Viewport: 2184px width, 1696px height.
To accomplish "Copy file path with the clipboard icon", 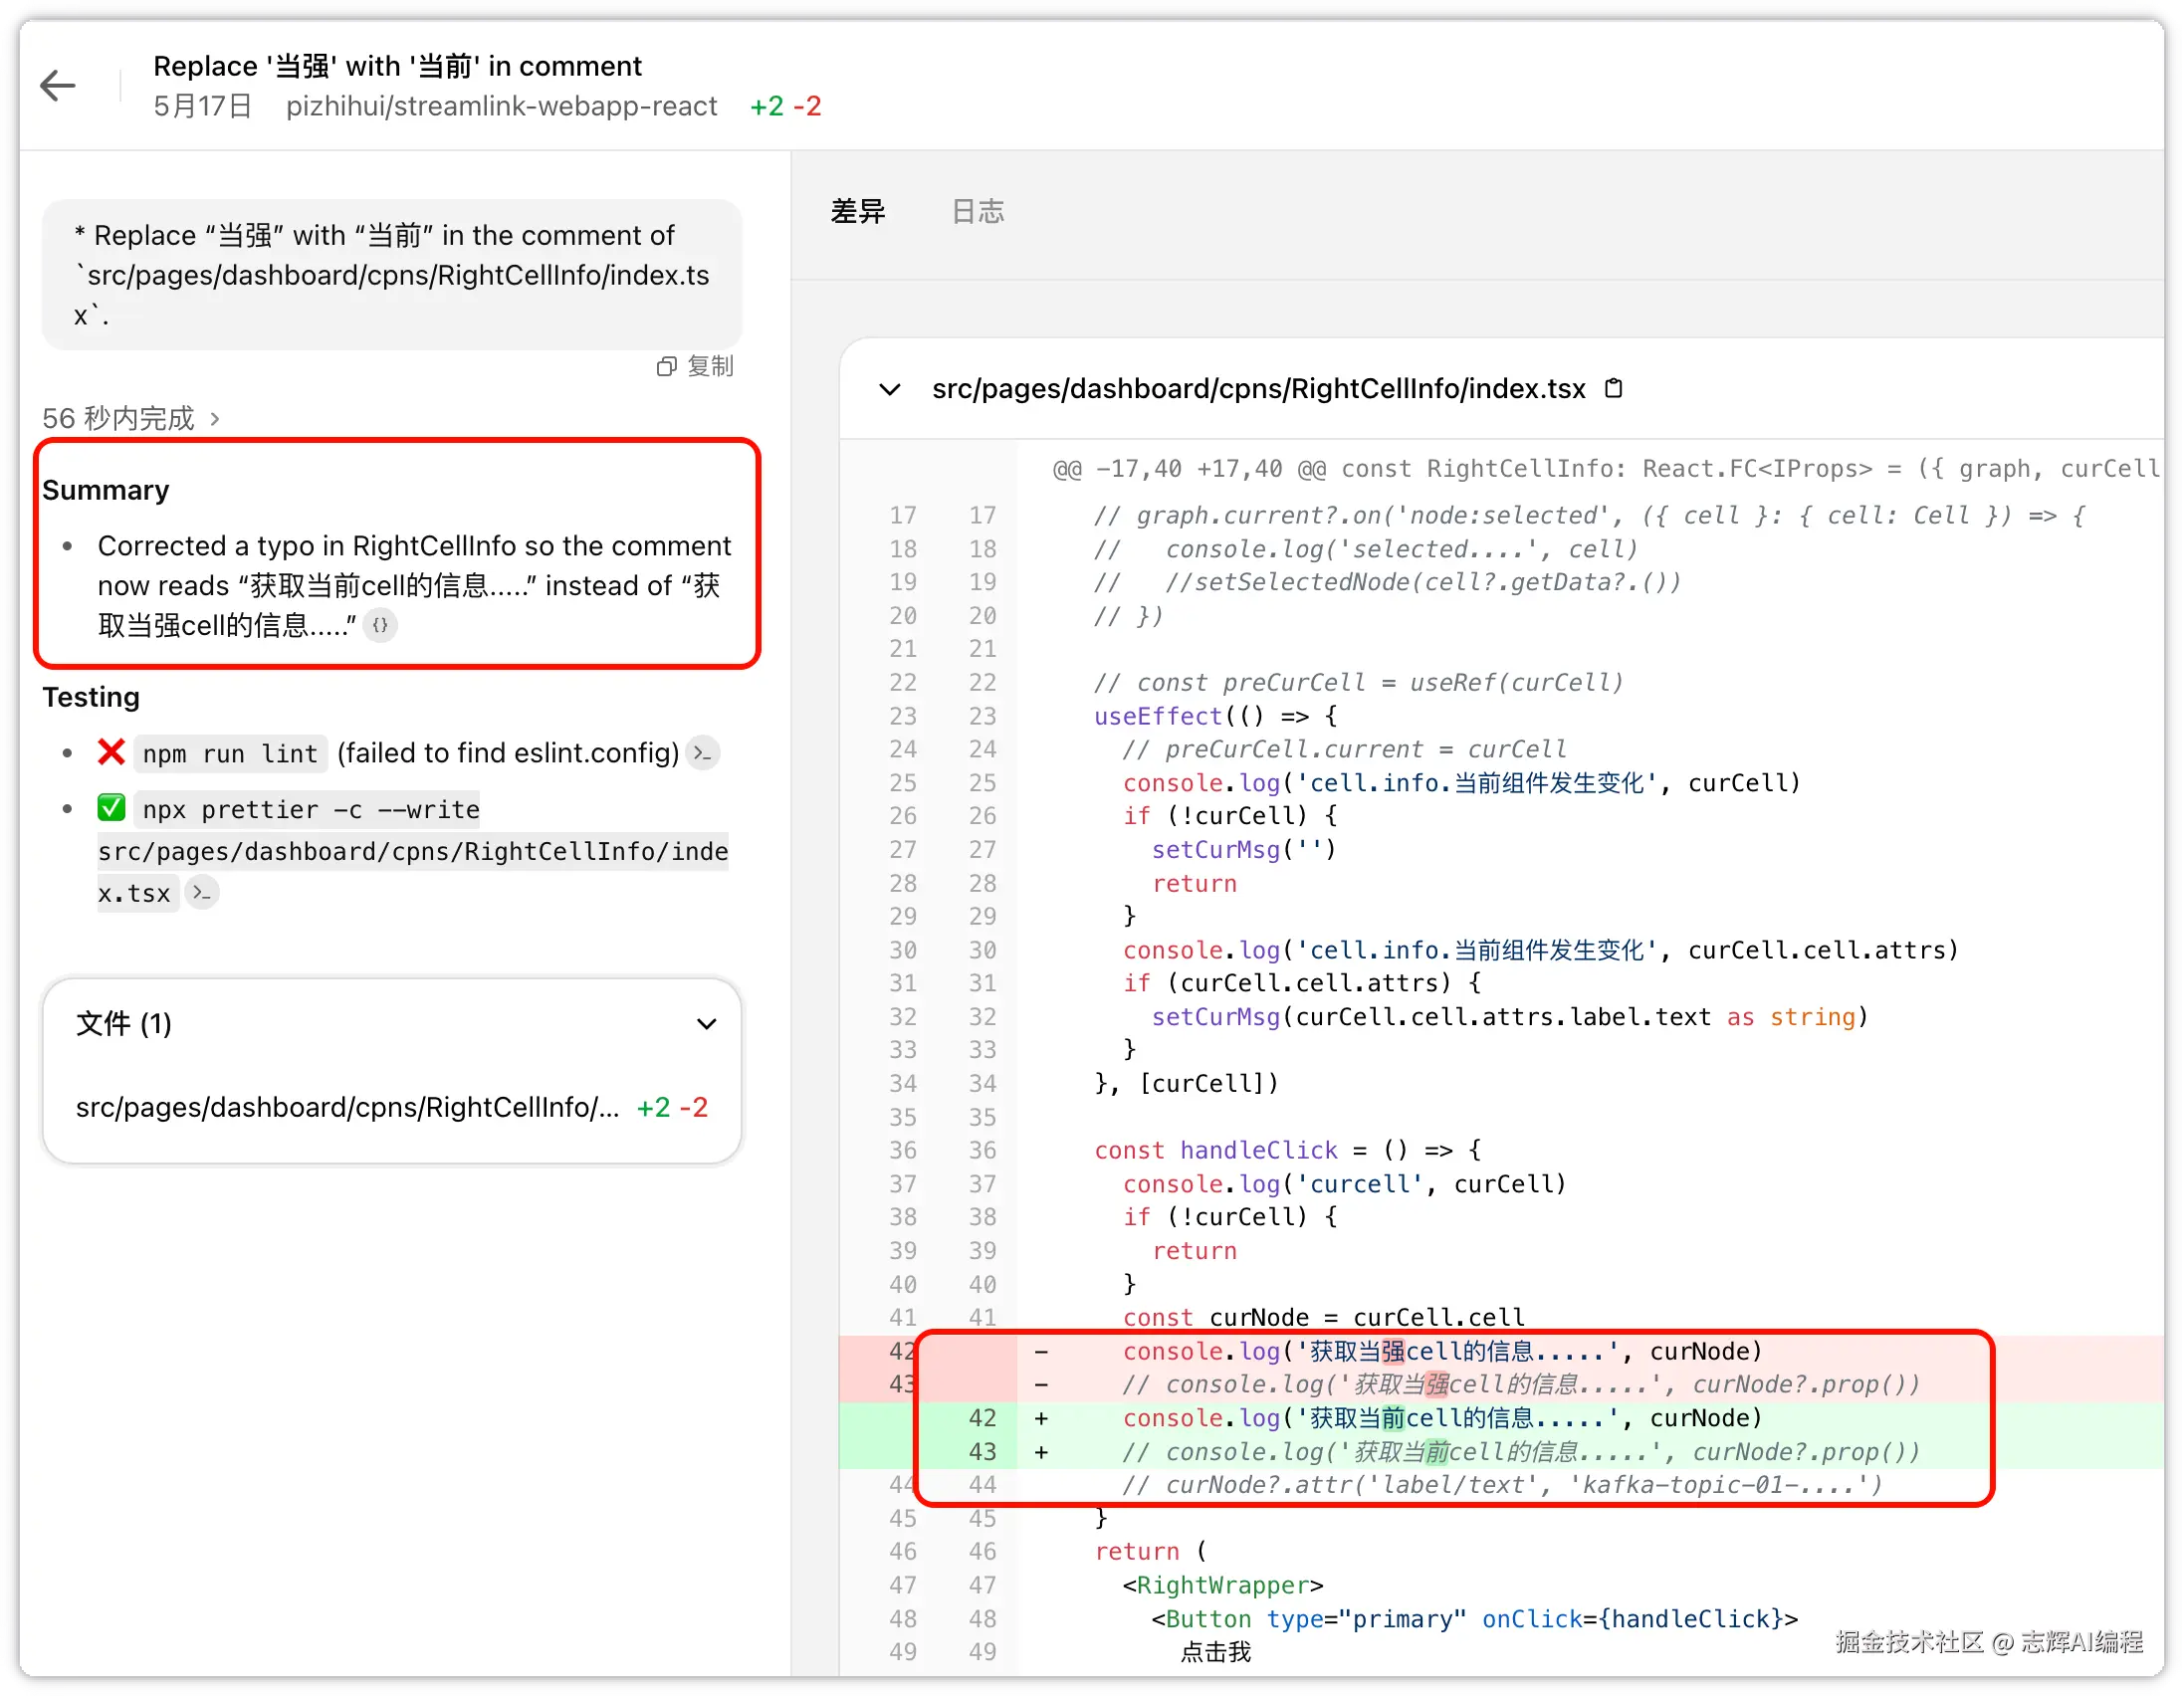I will 1613,388.
